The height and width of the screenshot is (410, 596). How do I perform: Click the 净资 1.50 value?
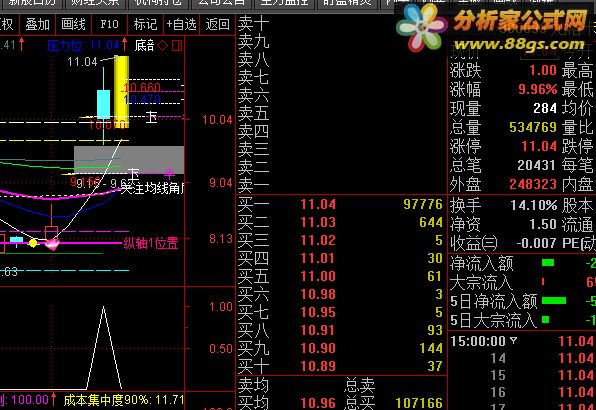pos(543,225)
